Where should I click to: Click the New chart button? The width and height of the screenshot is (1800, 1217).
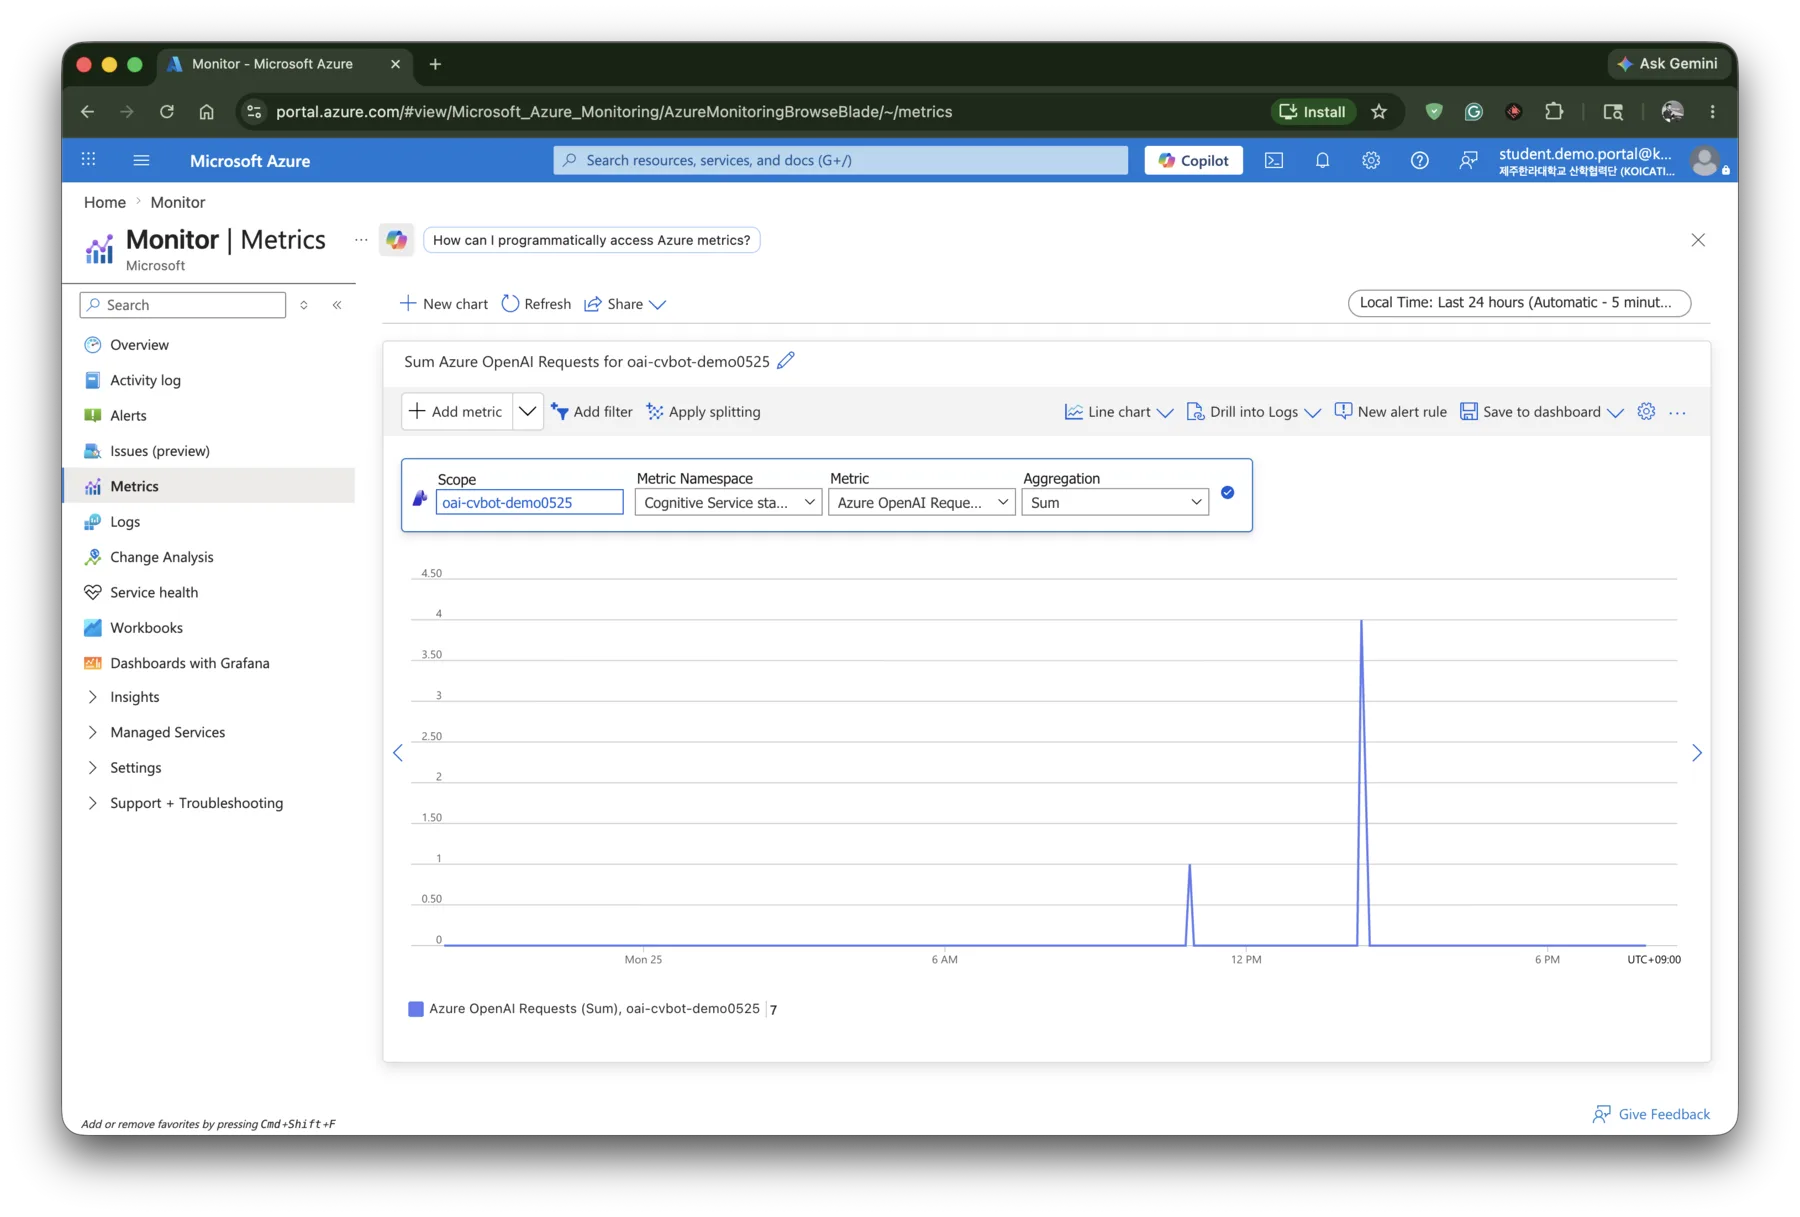click(x=443, y=304)
